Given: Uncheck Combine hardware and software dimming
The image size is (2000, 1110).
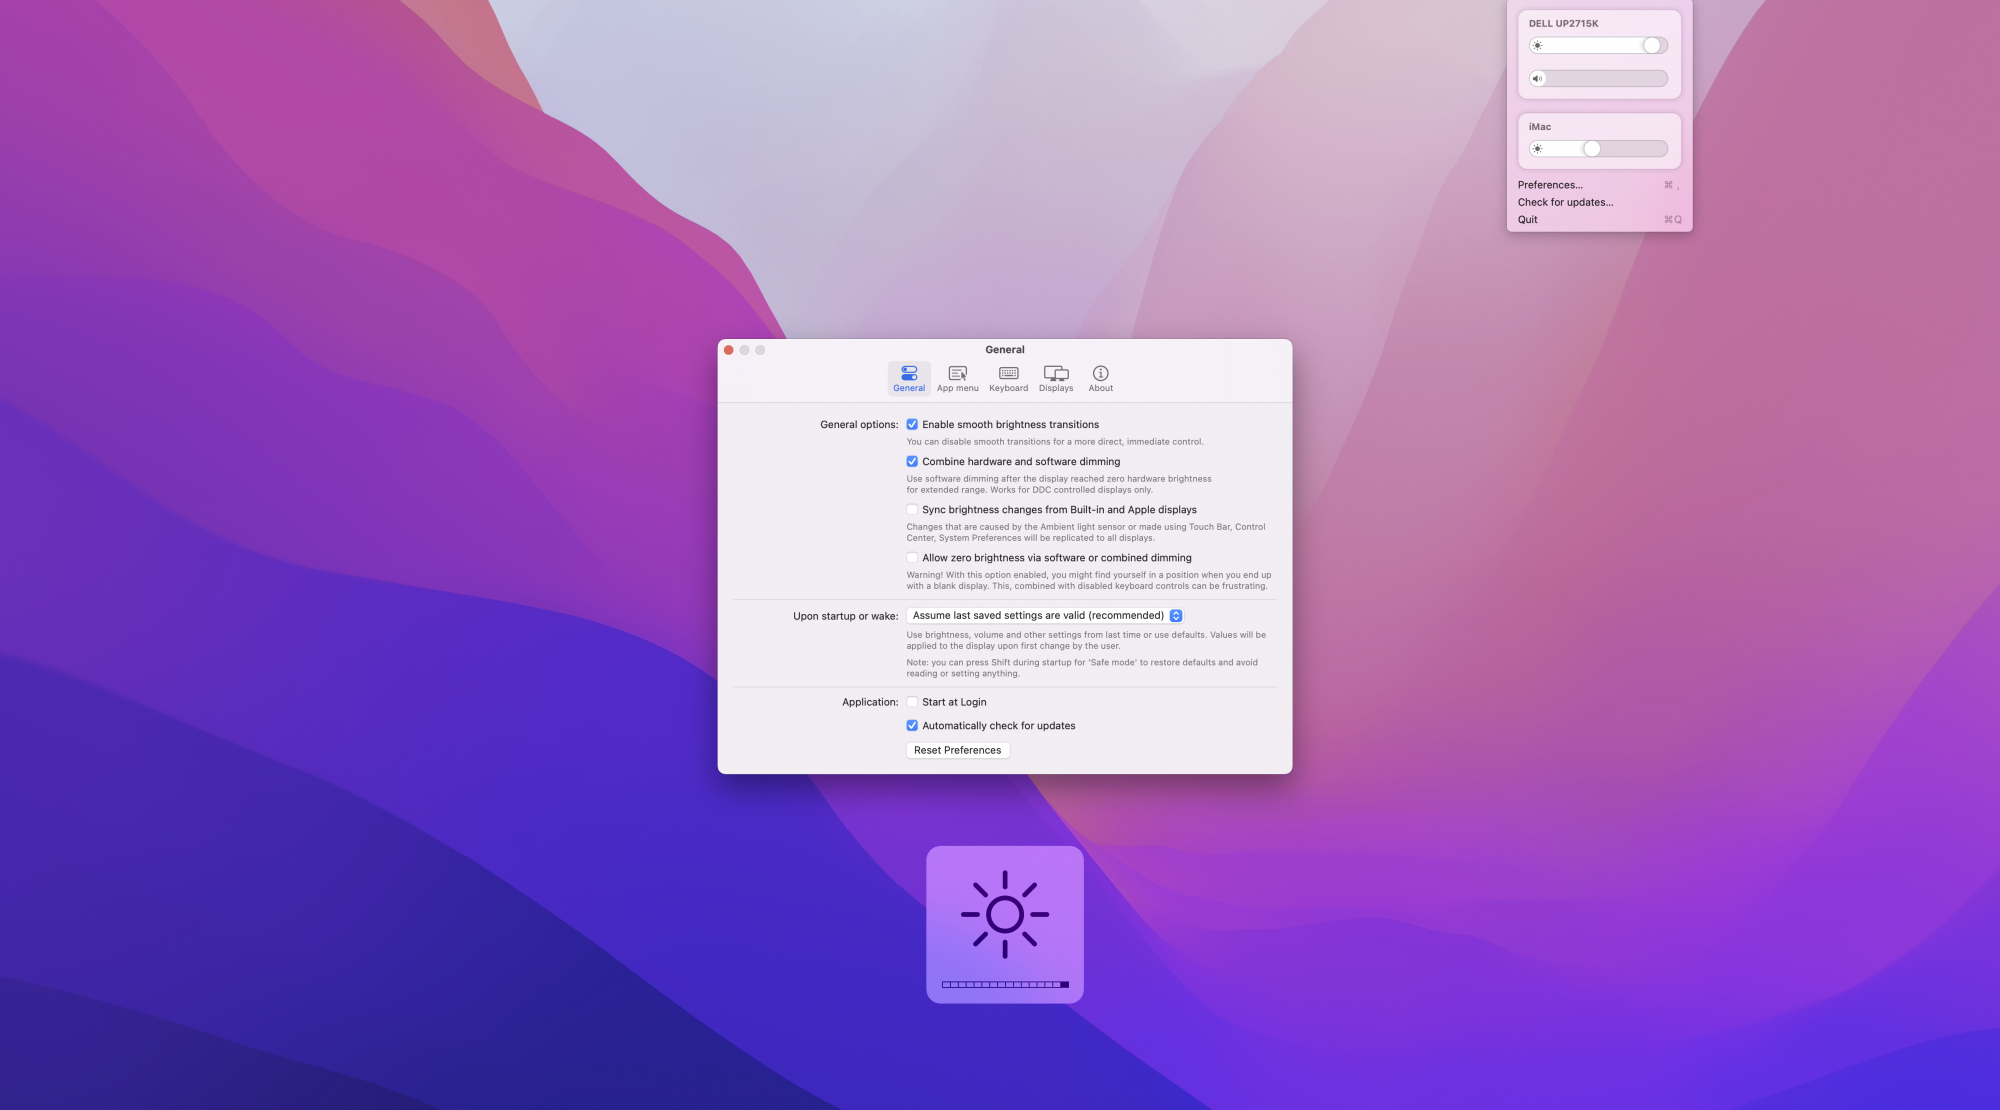Looking at the screenshot, I should click(912, 462).
